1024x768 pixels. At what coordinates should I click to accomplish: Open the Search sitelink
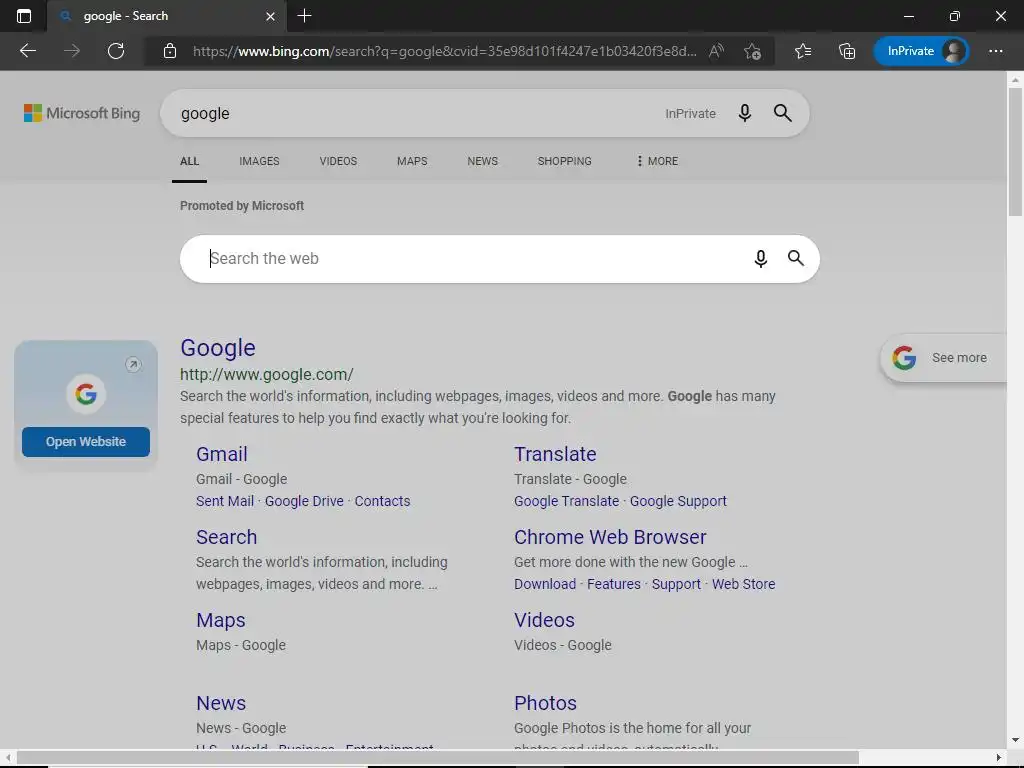pos(227,537)
